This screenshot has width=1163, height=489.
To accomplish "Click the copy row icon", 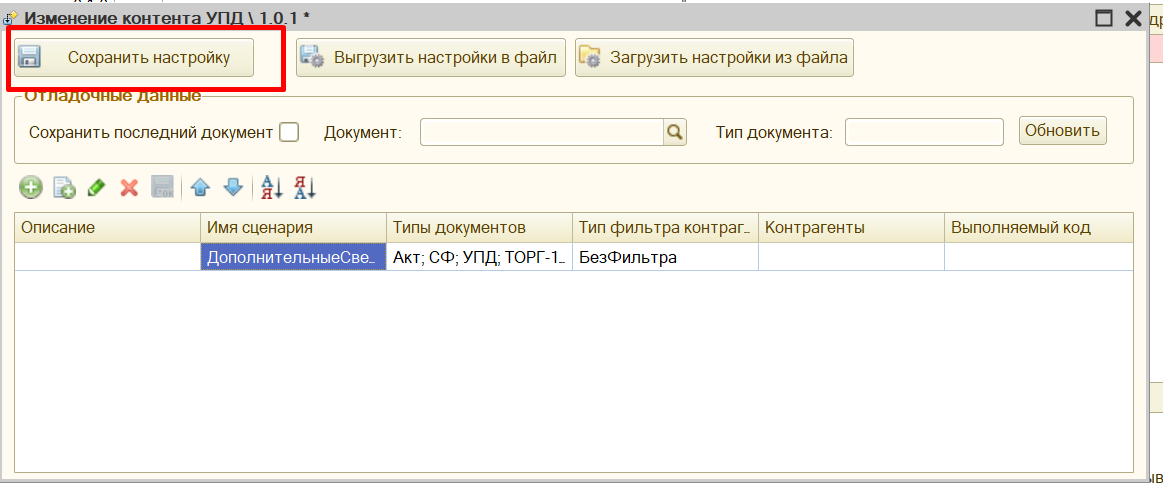I will pos(64,187).
